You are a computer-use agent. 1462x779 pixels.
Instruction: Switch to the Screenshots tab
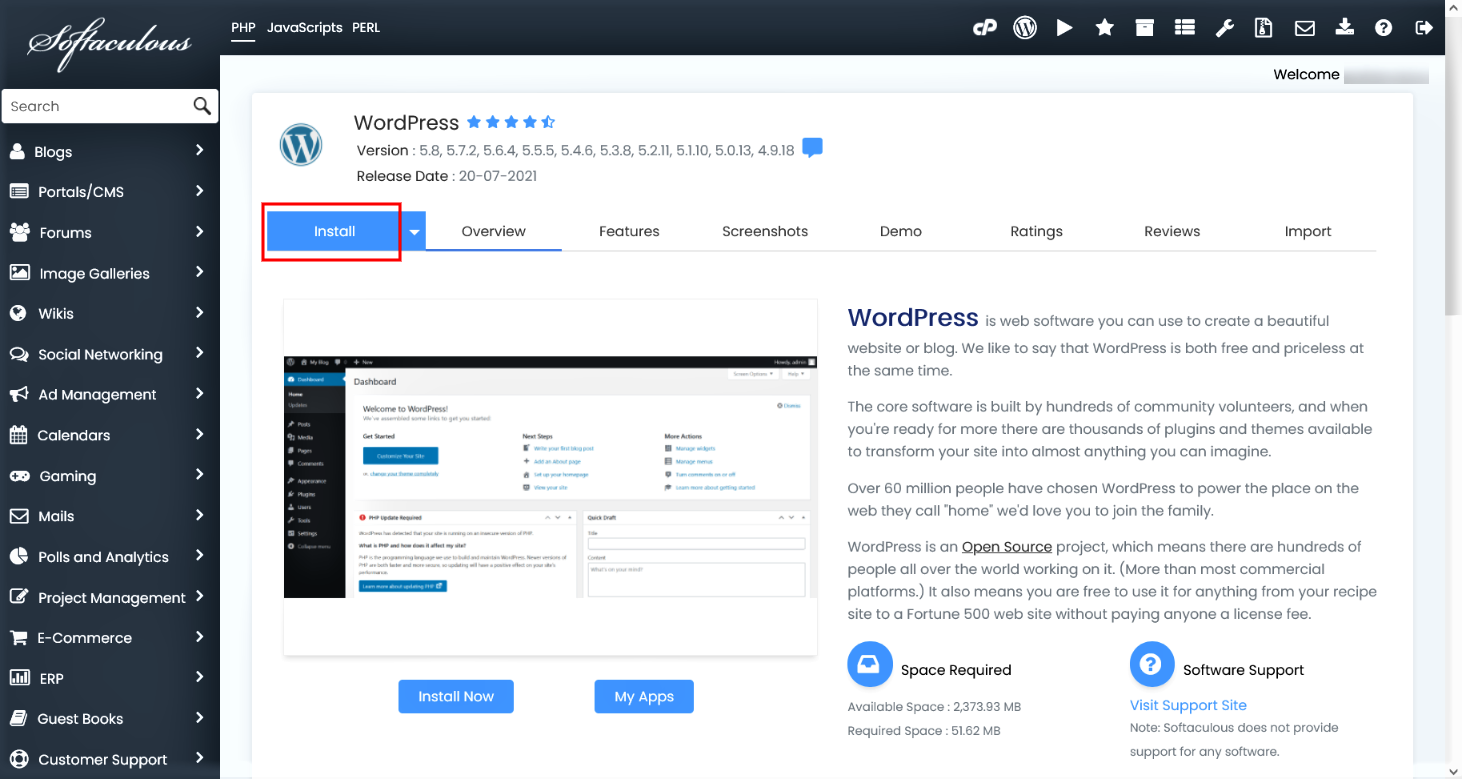tap(764, 231)
